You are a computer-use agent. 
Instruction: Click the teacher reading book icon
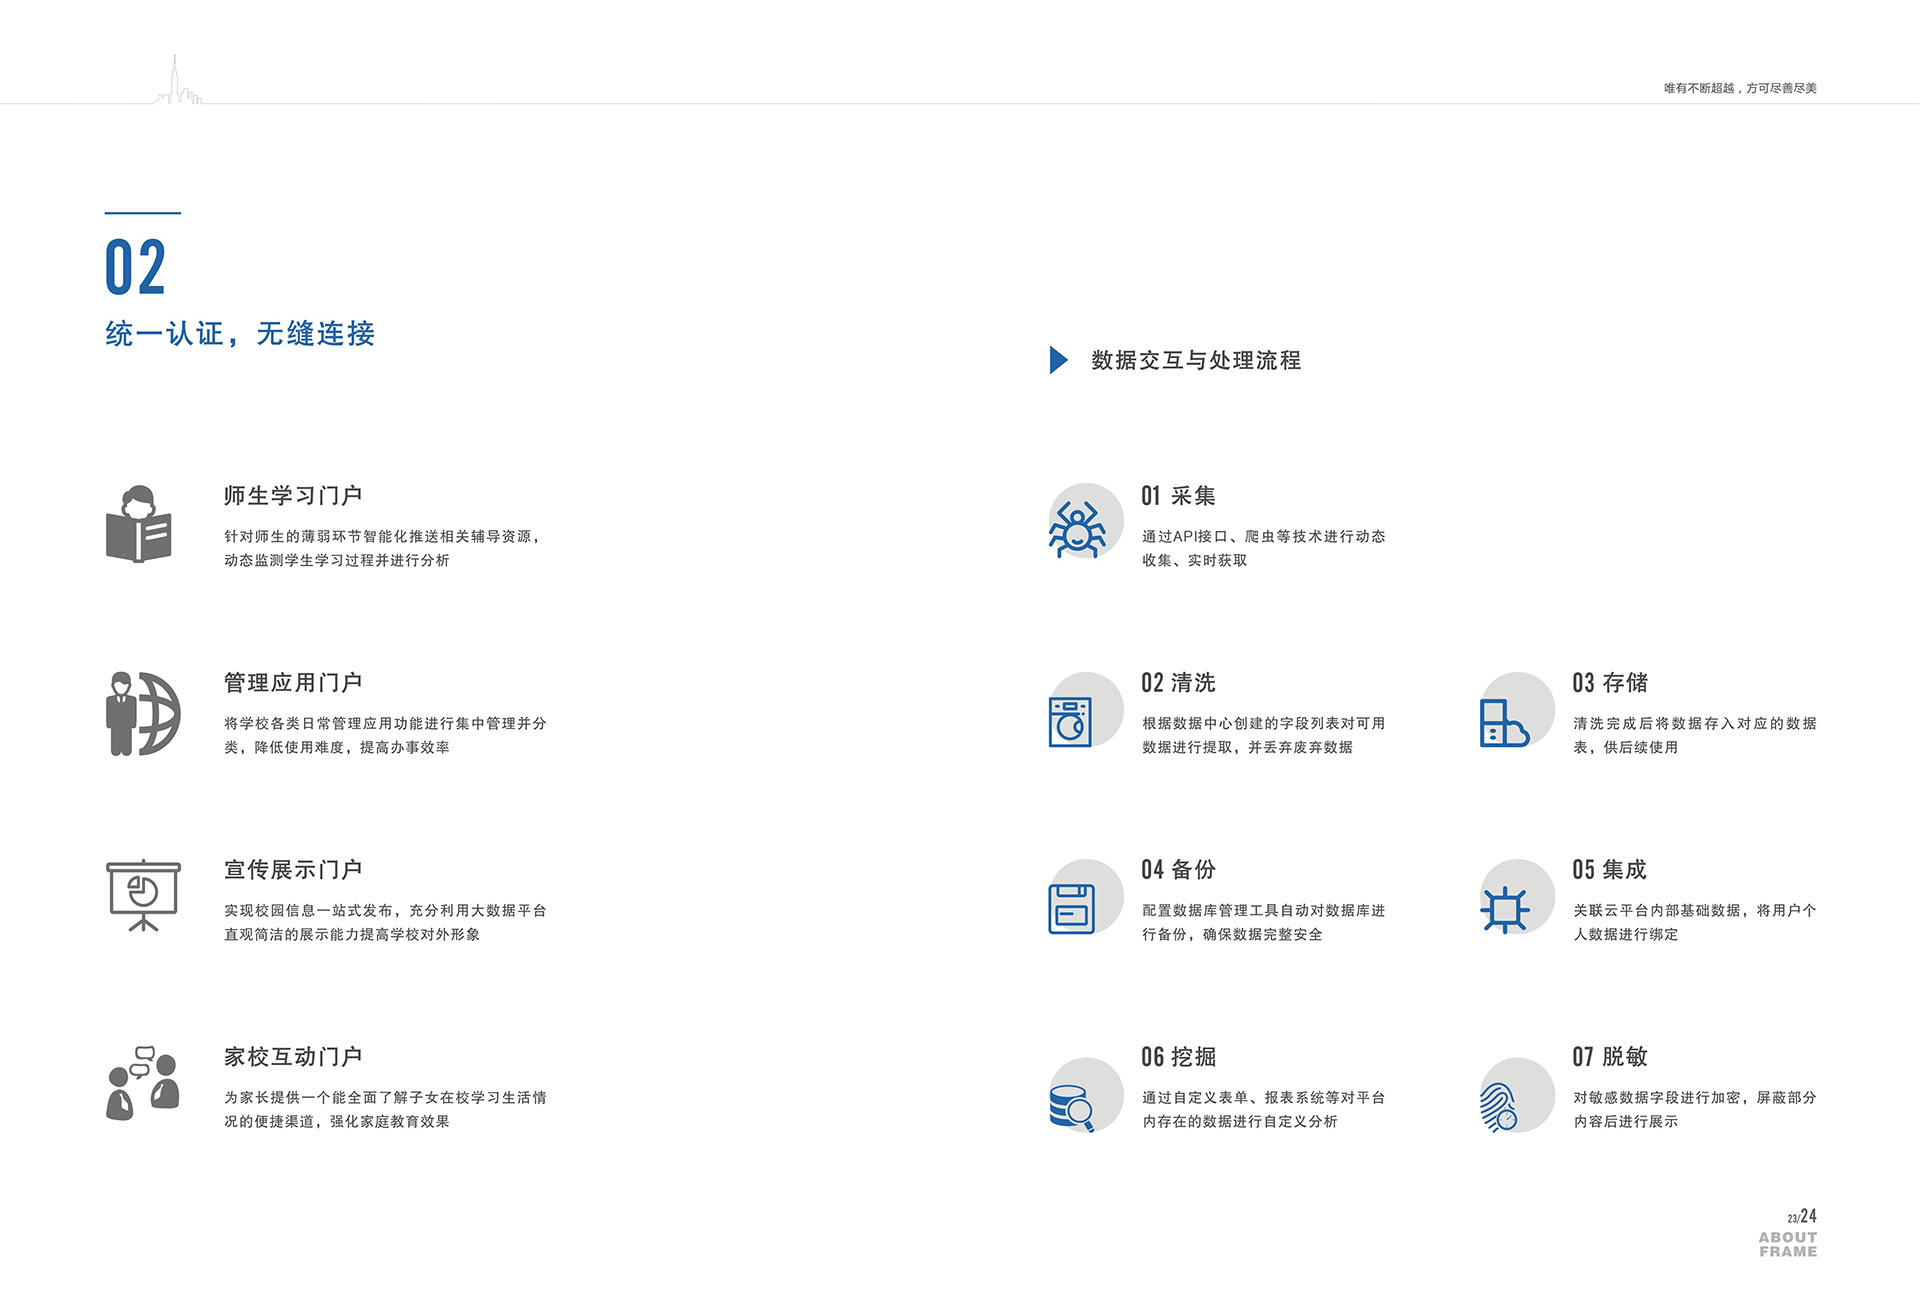pyautogui.click(x=139, y=524)
